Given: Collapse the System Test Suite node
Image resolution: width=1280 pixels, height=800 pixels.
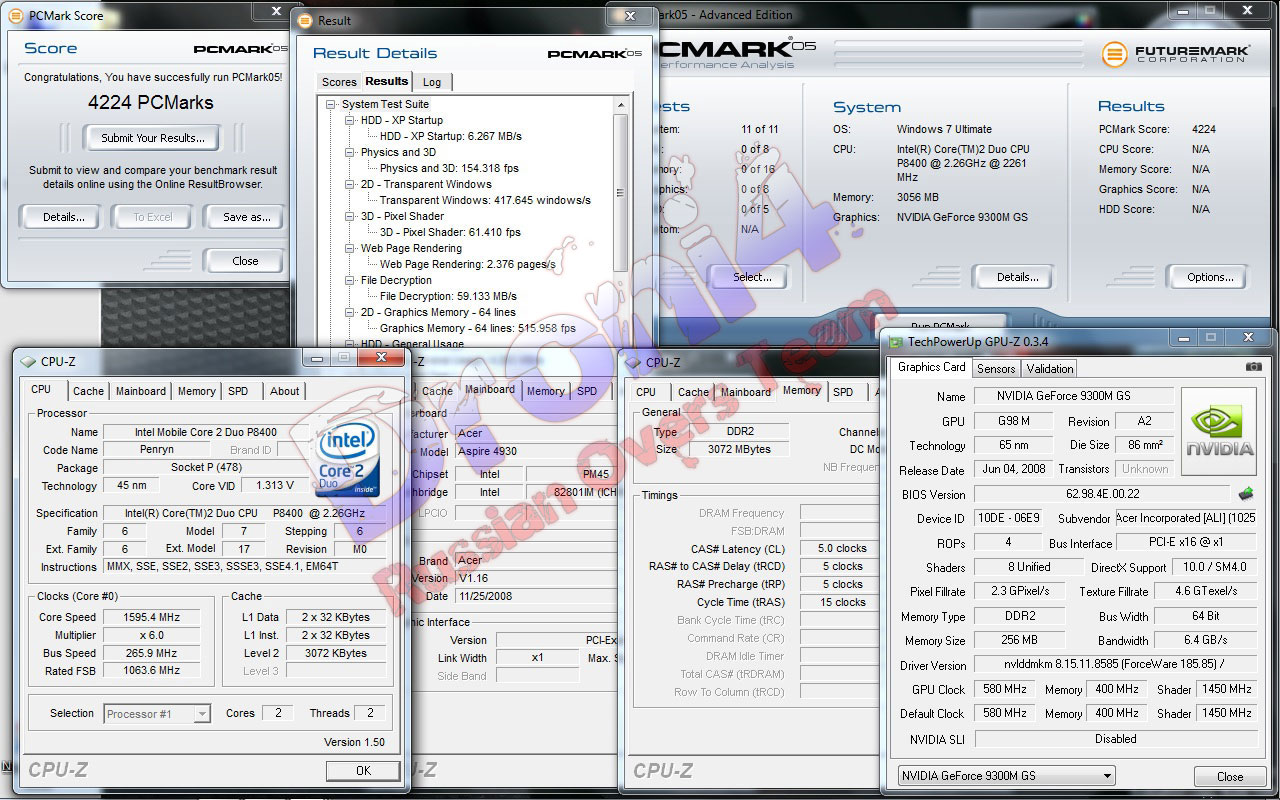Looking at the screenshot, I should (x=331, y=104).
